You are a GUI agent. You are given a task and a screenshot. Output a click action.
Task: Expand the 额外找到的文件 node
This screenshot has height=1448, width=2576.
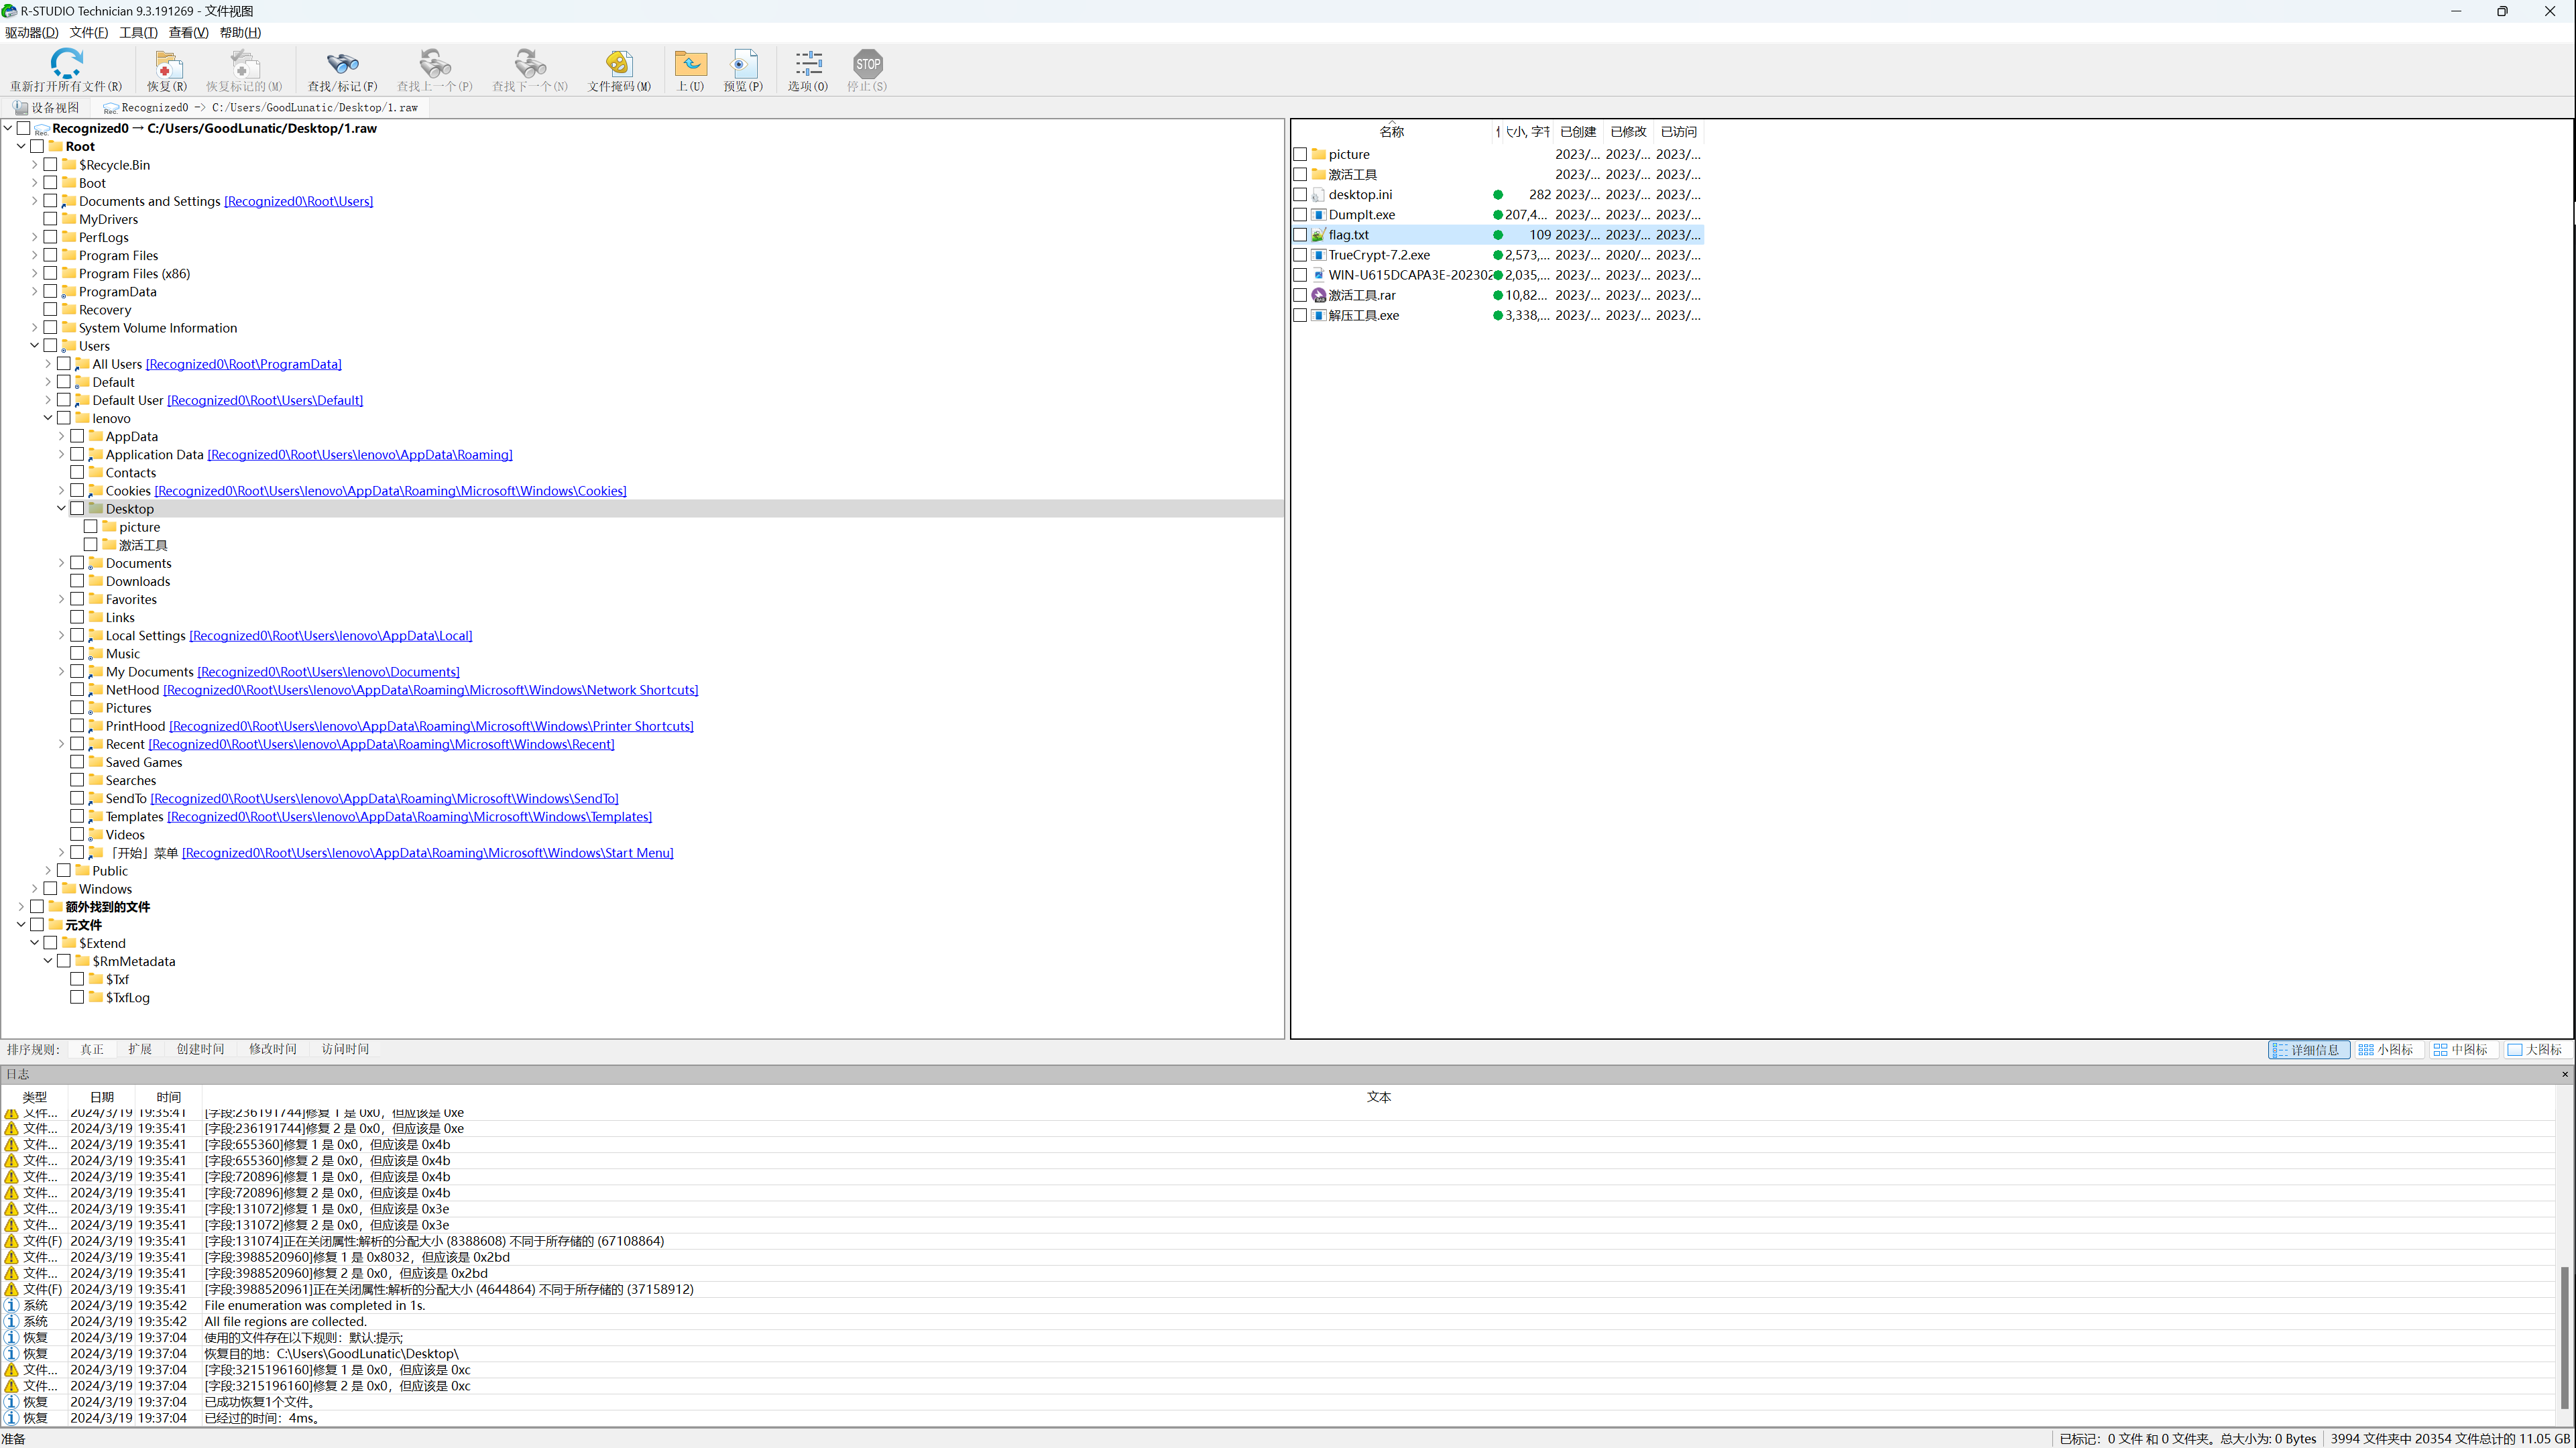click(21, 907)
